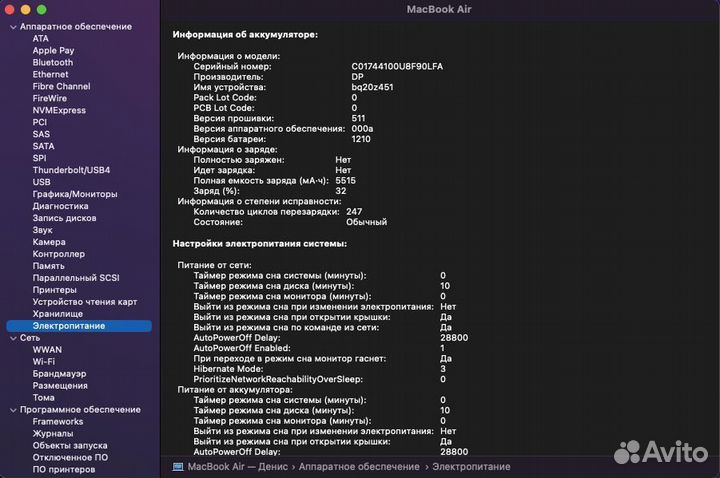Image resolution: width=720 pixels, height=478 pixels.
Task: Select USB in the sidebar
Action: coord(41,182)
